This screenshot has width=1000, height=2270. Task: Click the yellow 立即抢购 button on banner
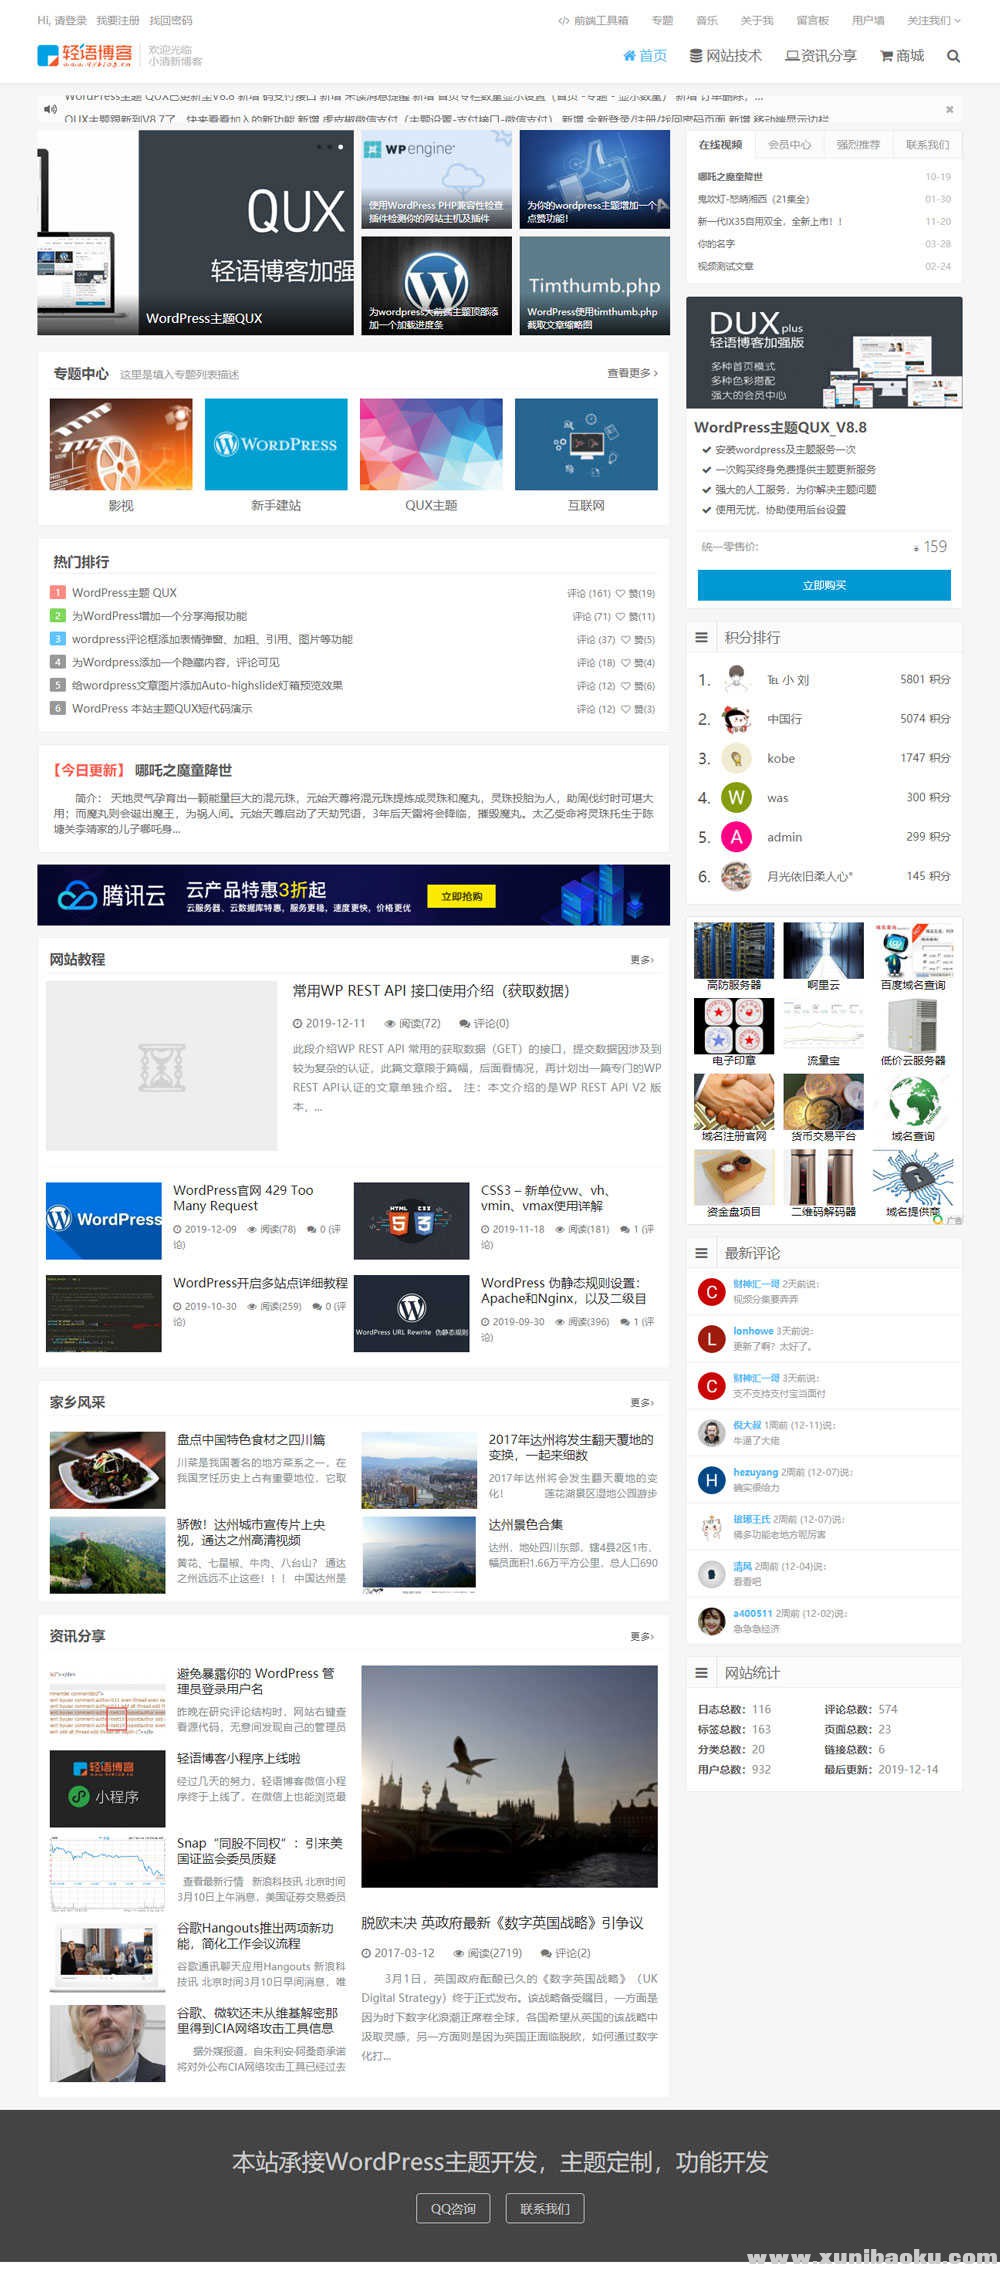click(462, 896)
